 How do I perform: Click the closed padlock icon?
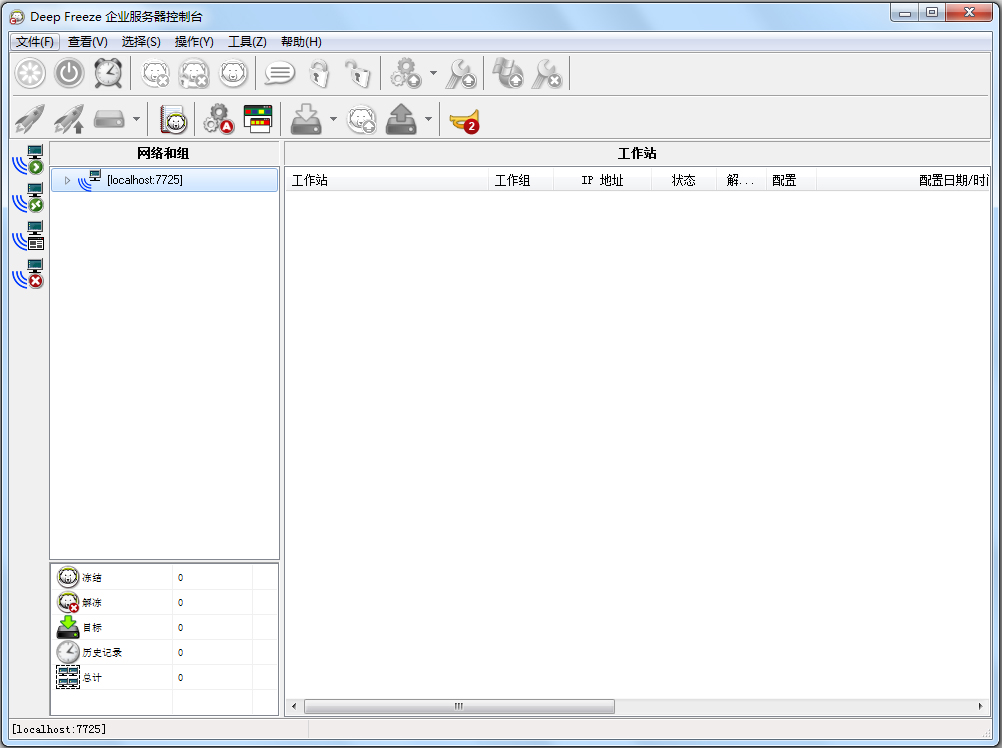pyautogui.click(x=319, y=73)
